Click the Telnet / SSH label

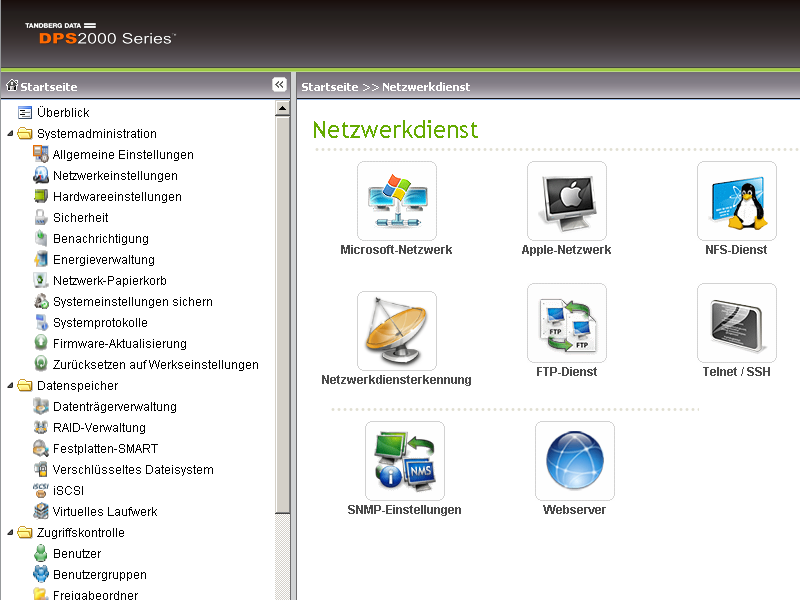736,371
